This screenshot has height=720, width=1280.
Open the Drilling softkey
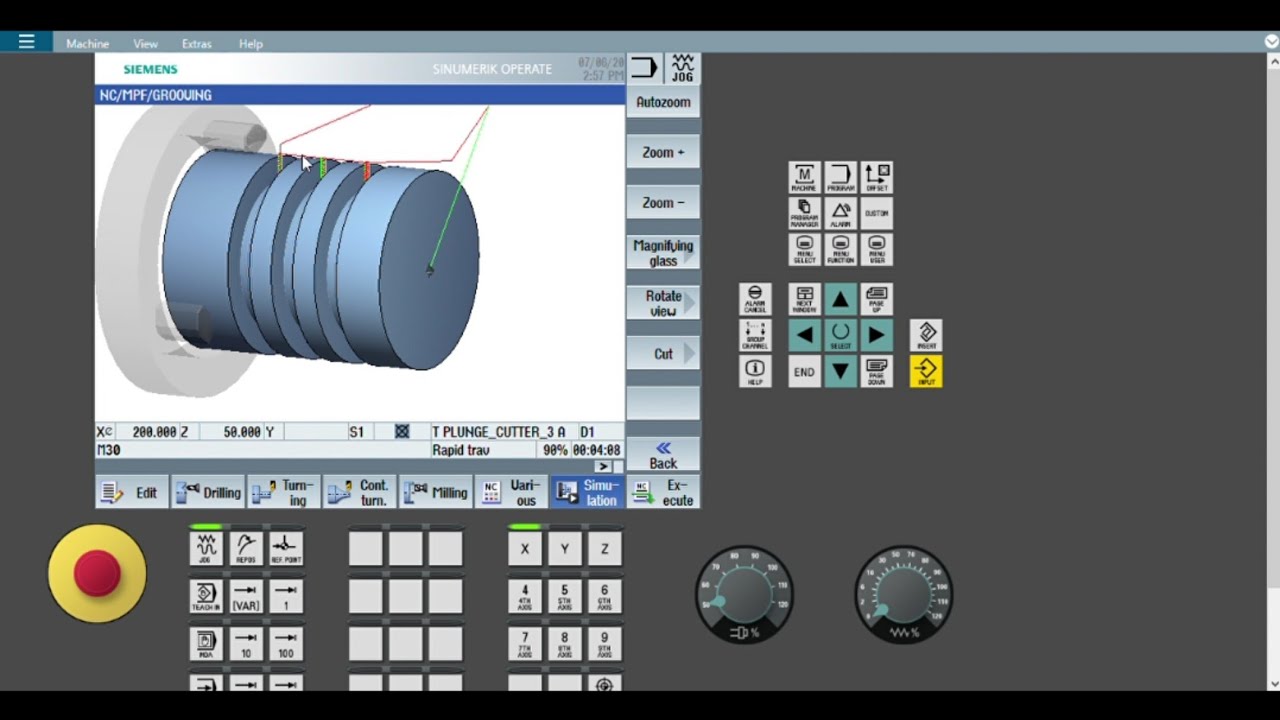click(x=208, y=492)
